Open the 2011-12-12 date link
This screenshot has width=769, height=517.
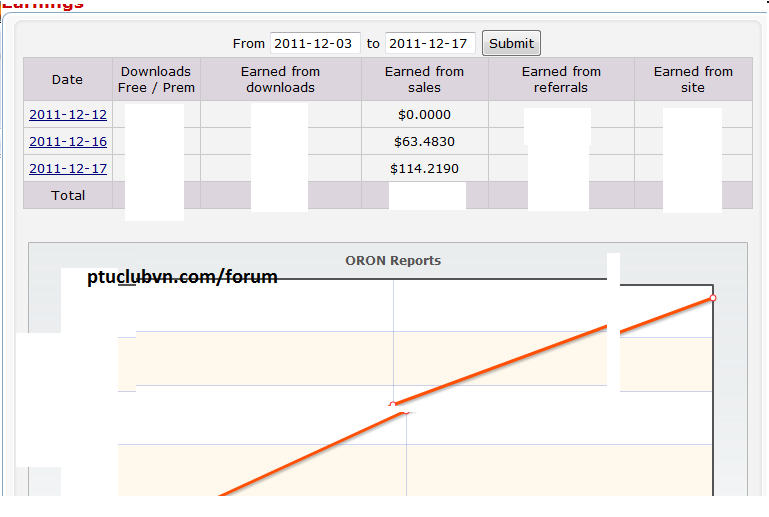click(x=68, y=115)
